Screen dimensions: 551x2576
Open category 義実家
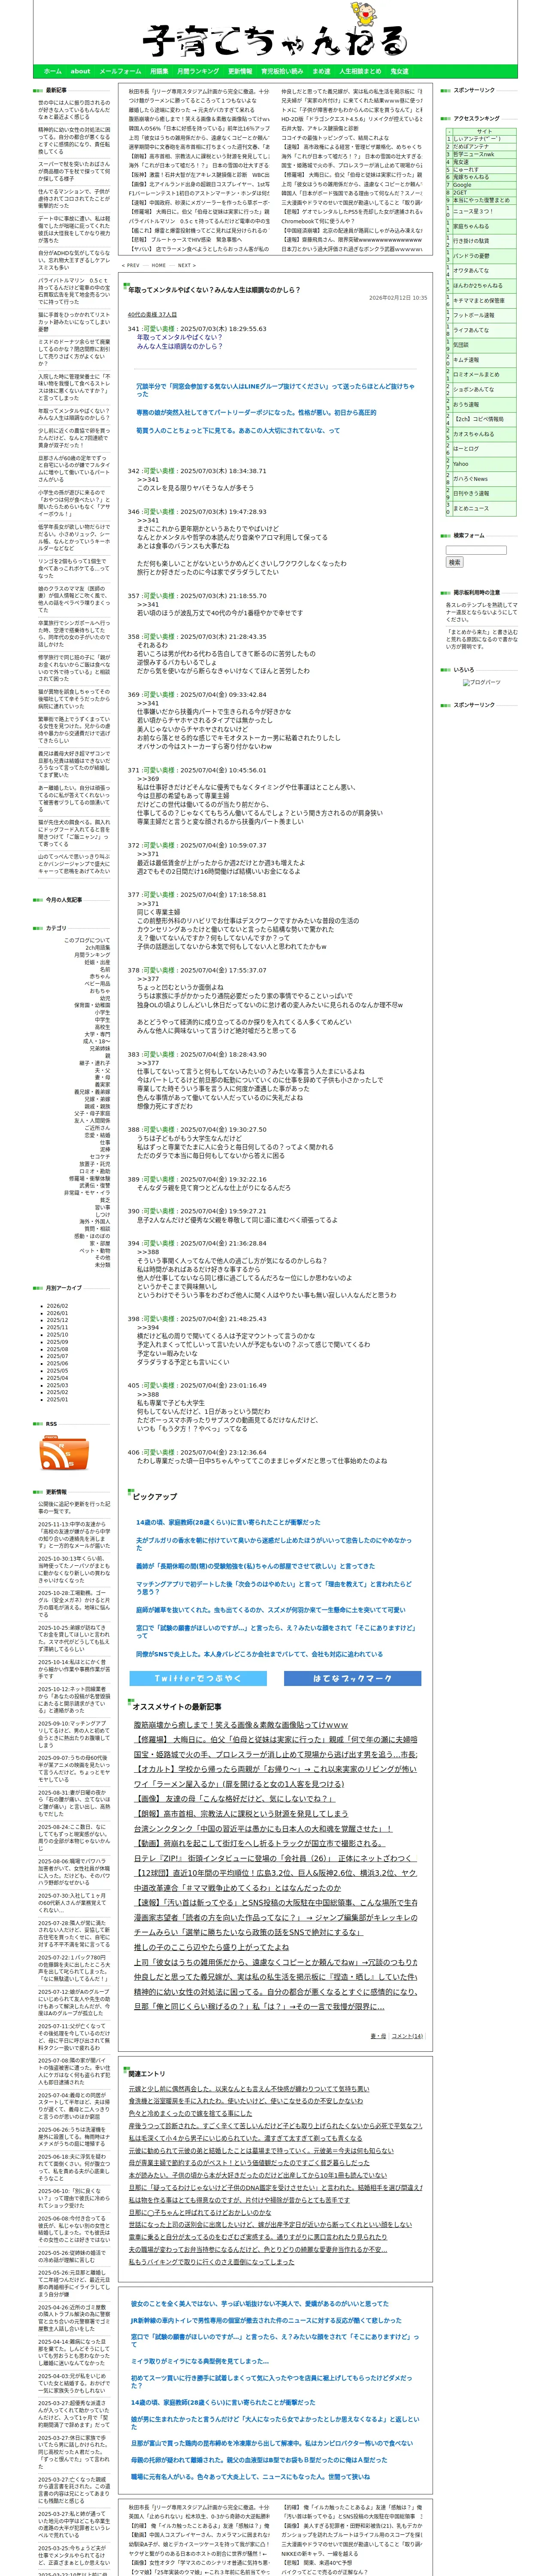pos(102,1084)
